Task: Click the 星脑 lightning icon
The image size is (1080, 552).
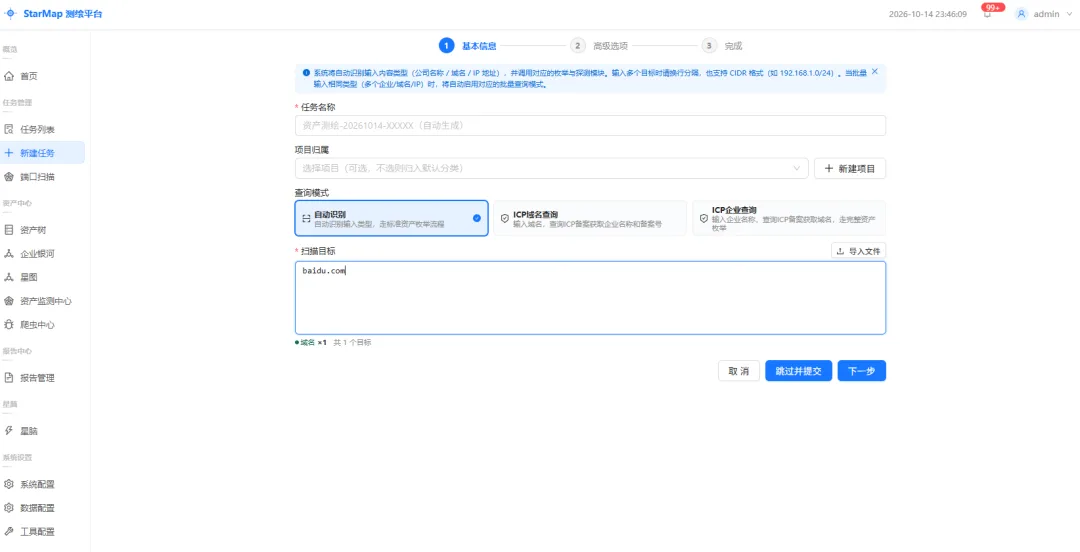Action: pos(9,431)
